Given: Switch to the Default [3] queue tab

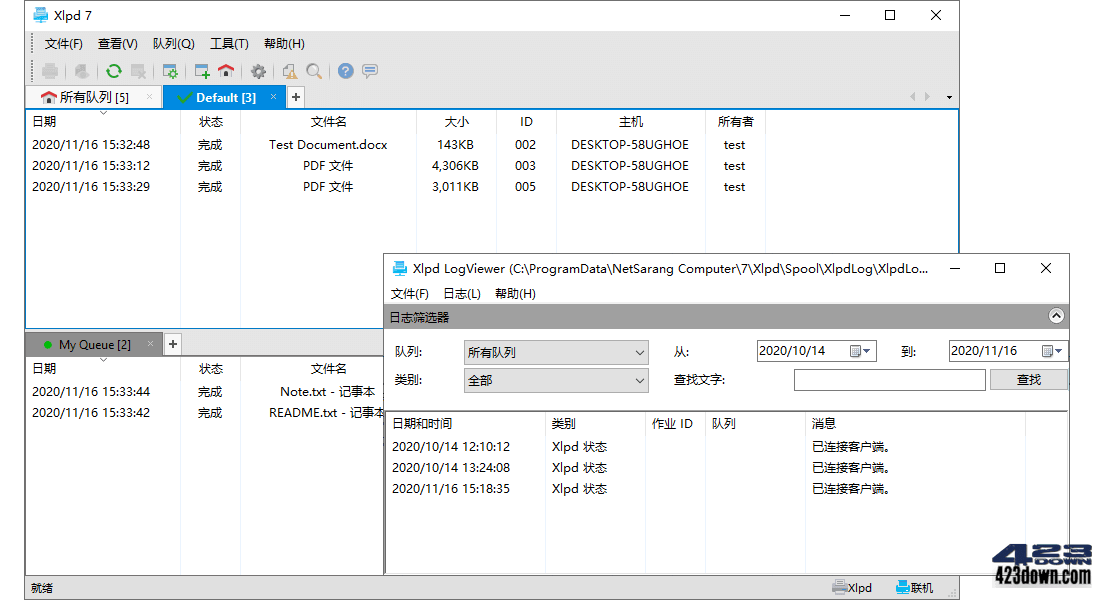Looking at the screenshot, I should tap(225, 97).
